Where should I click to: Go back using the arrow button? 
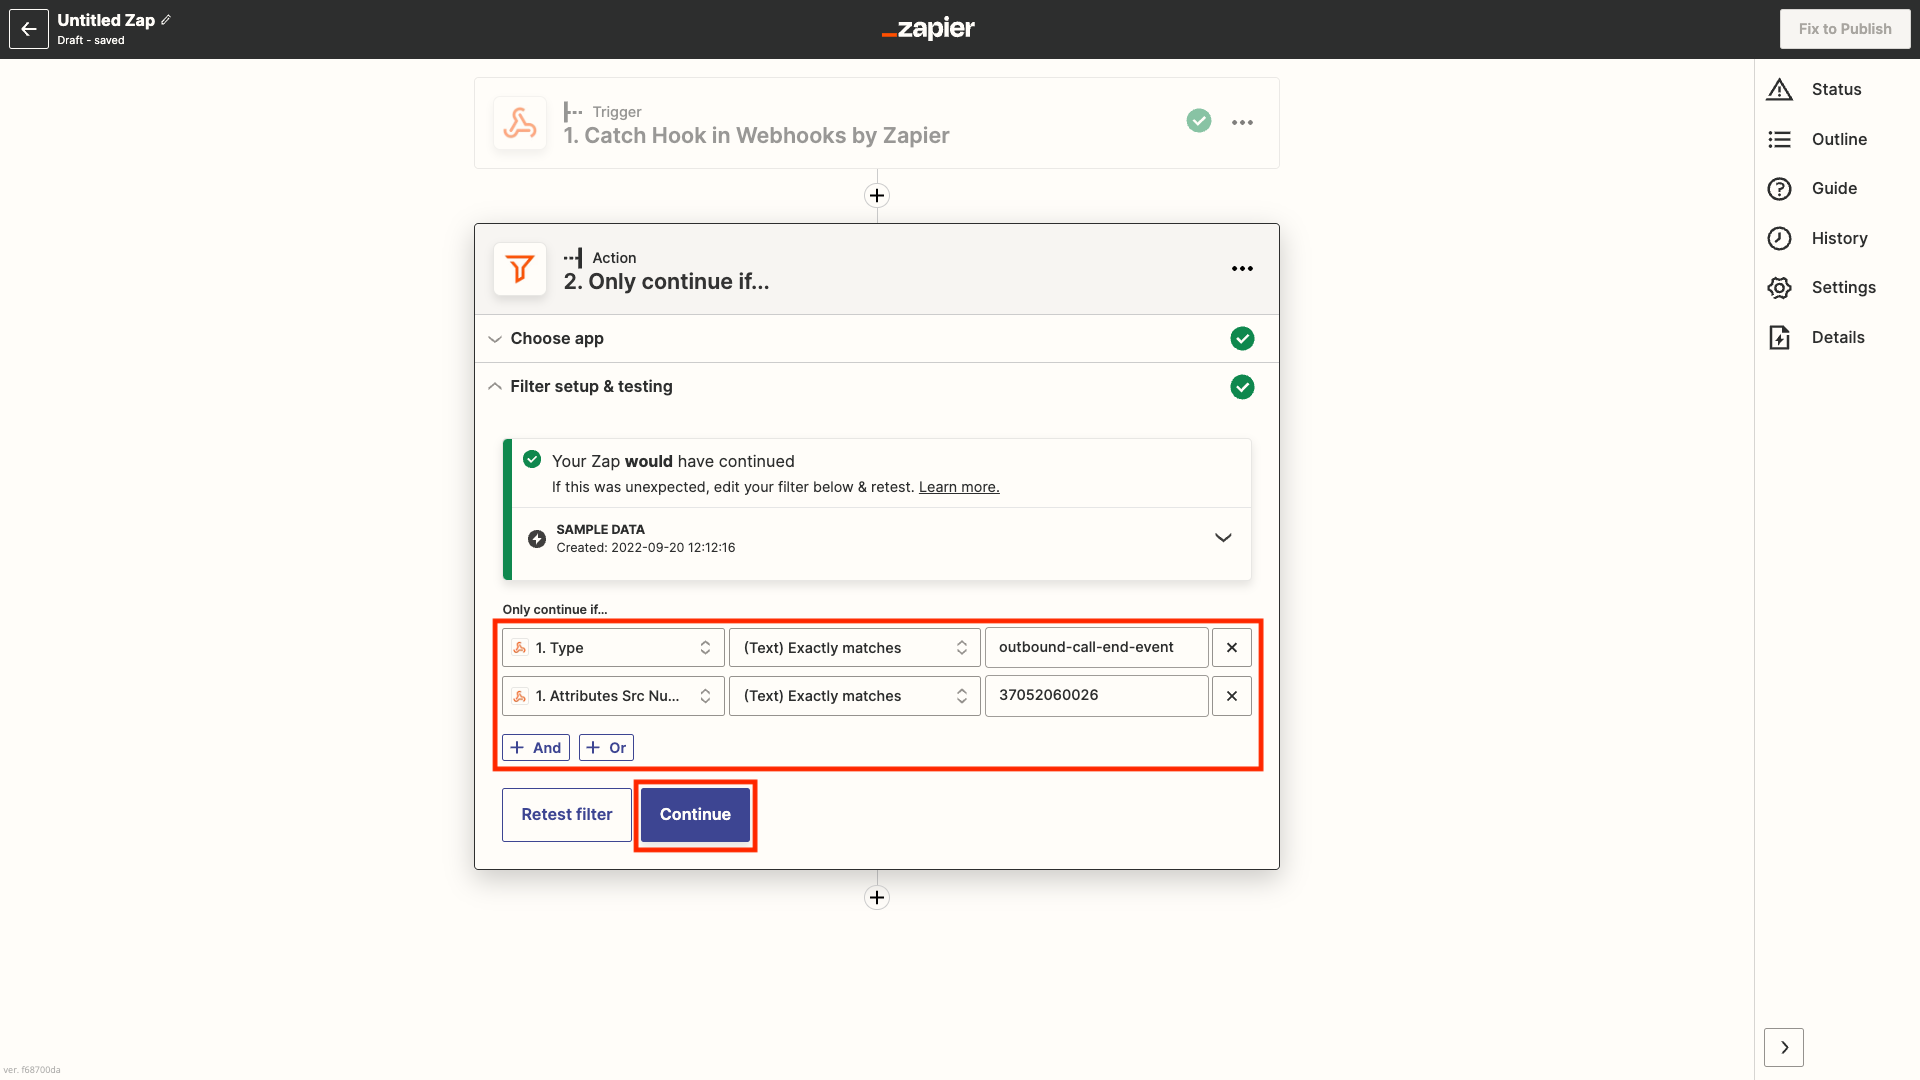click(x=29, y=29)
